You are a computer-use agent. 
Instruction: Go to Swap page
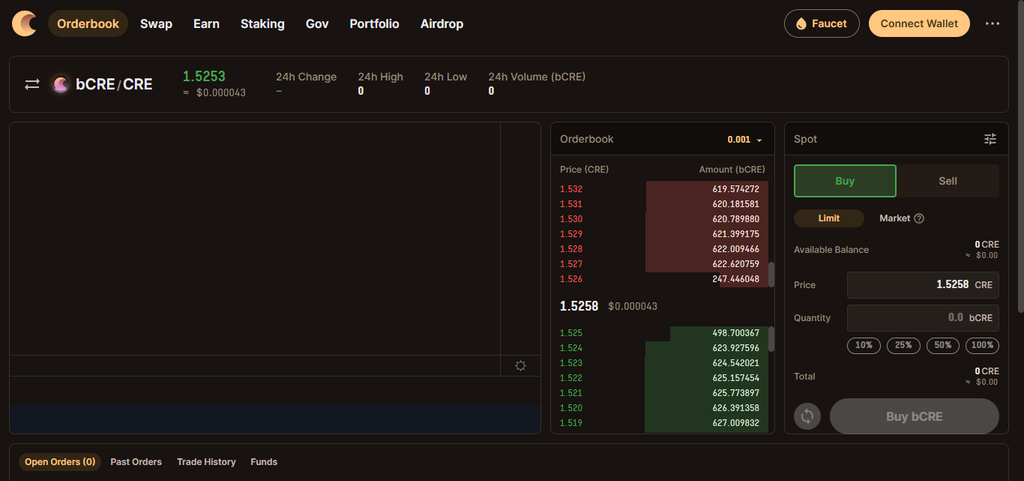[x=156, y=23]
